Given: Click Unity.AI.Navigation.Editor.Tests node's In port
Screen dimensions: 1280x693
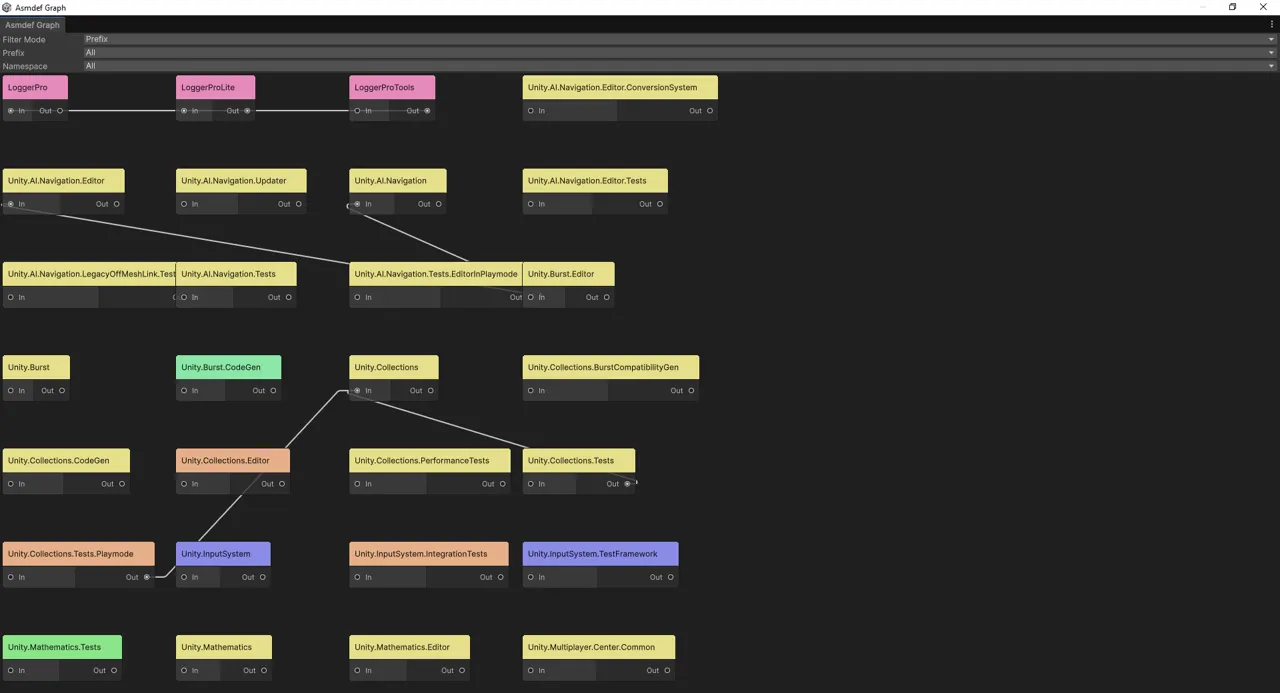Looking at the screenshot, I should coord(531,204).
